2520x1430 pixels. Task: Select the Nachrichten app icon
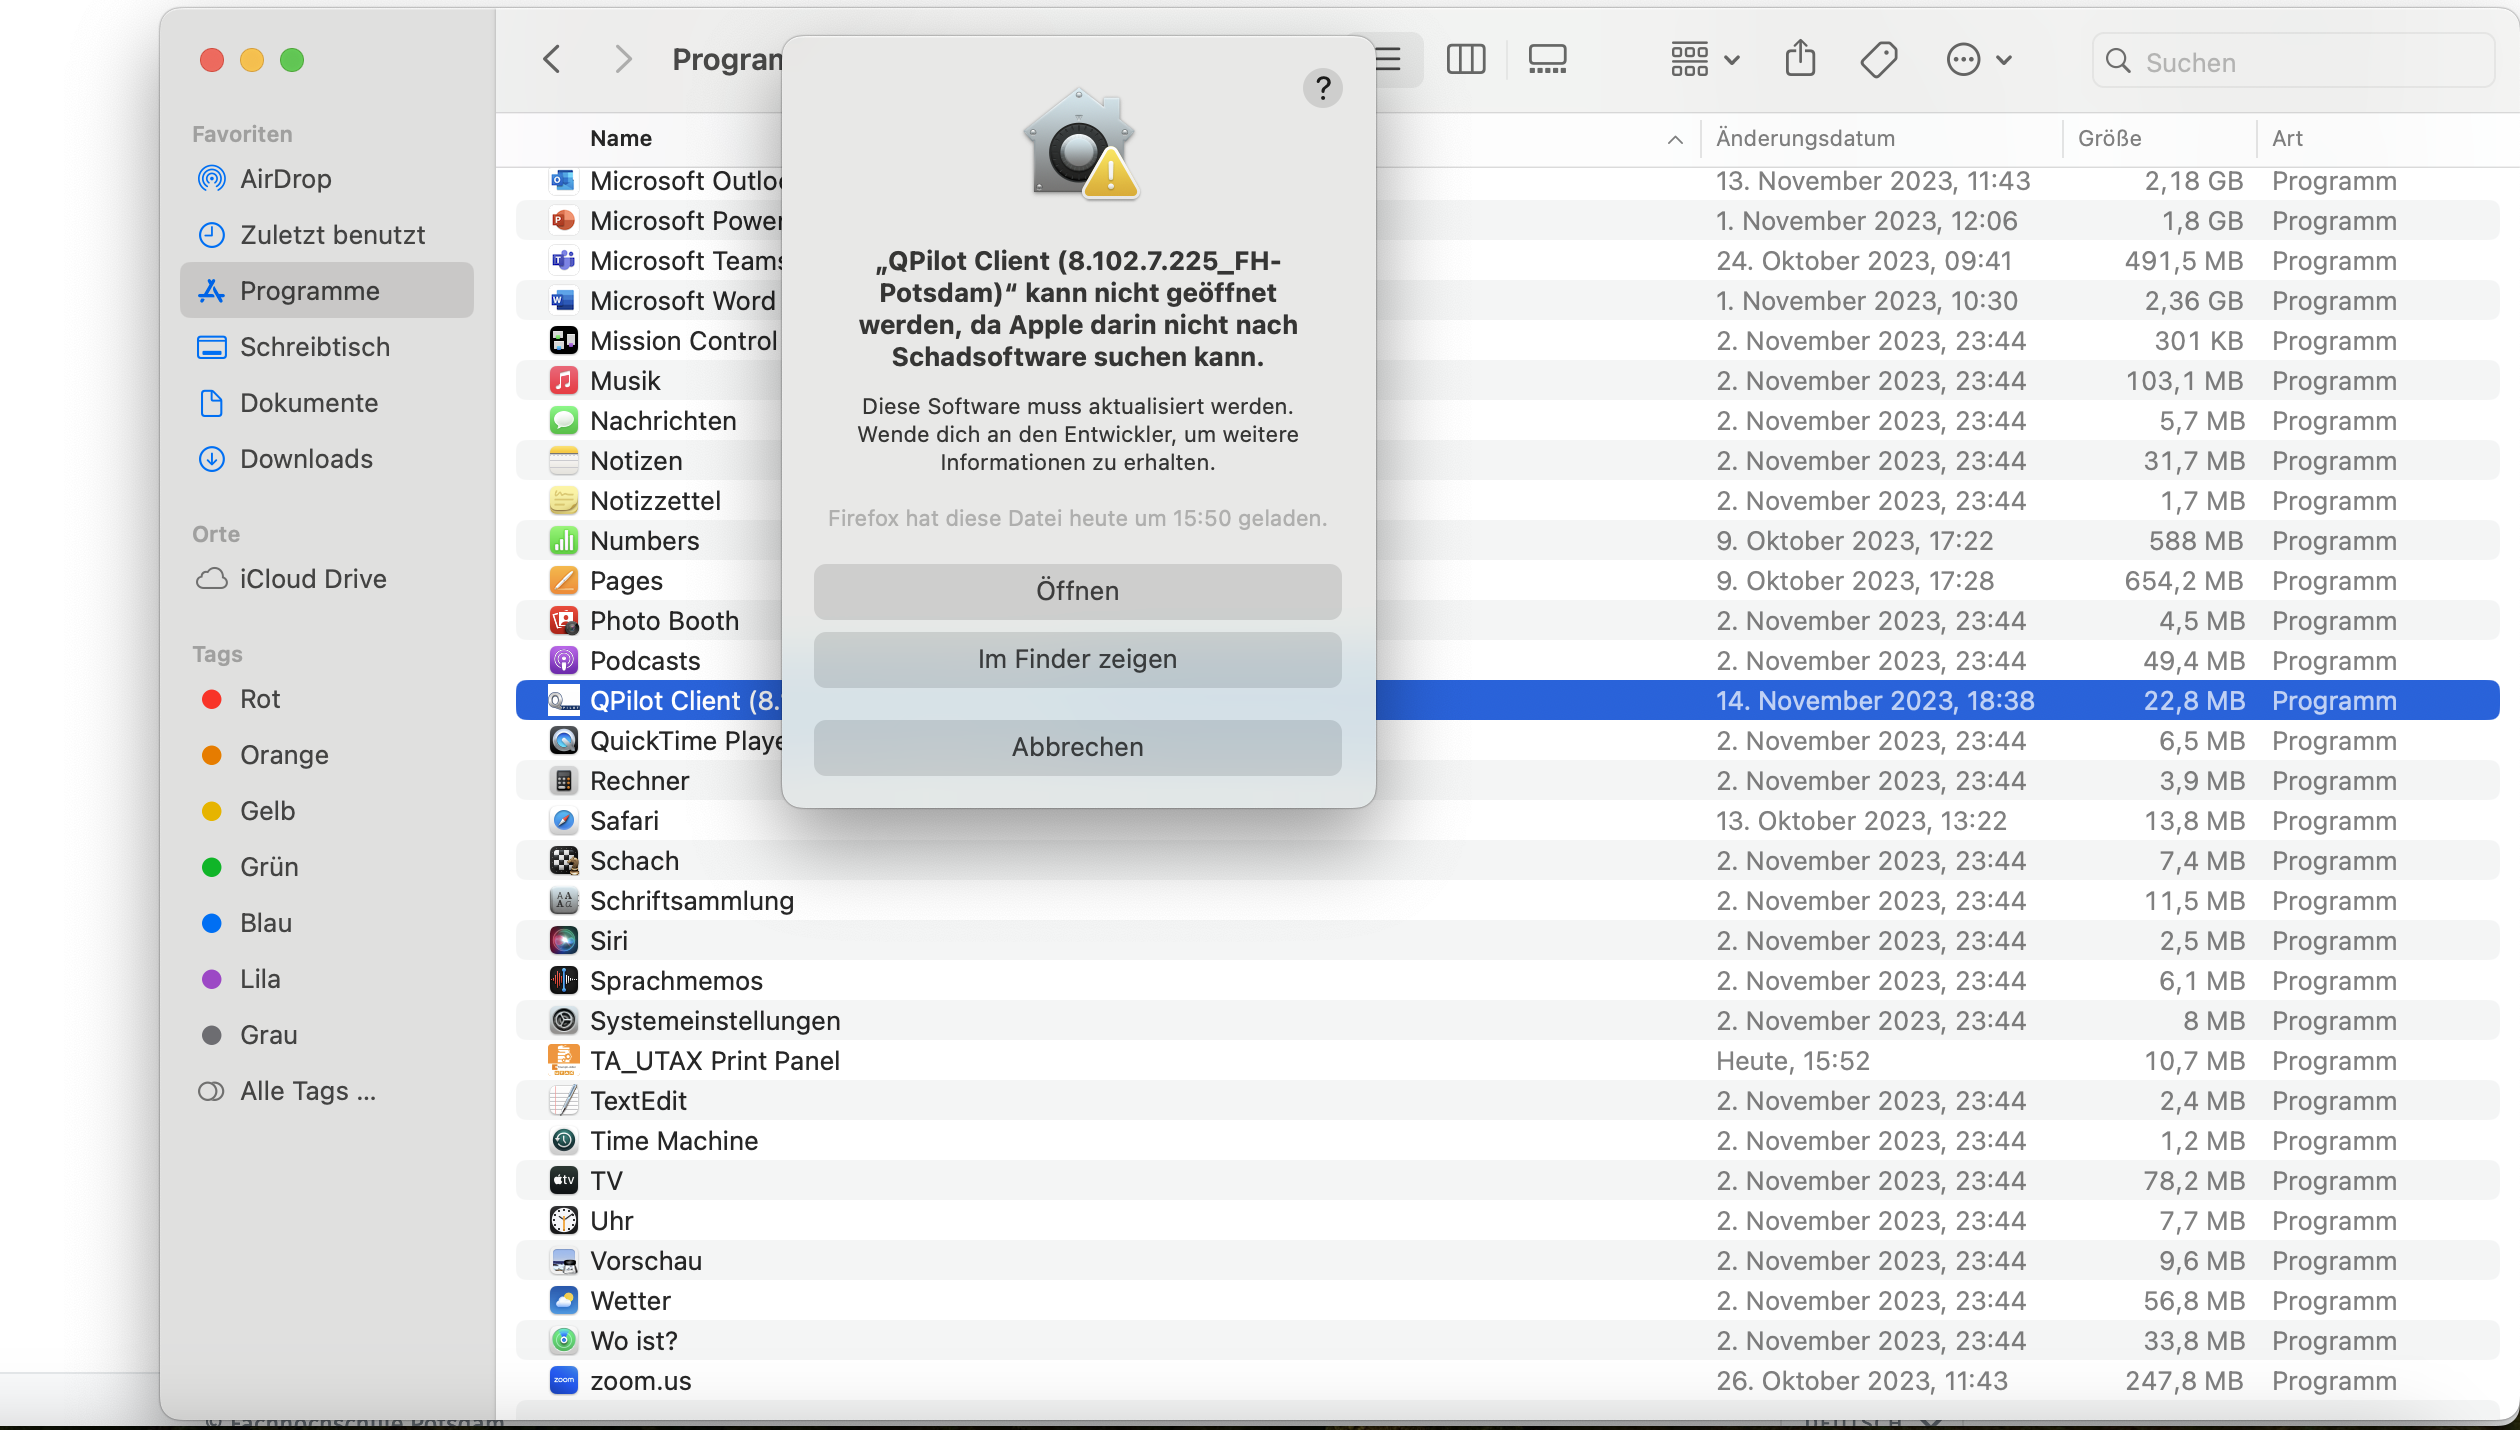(x=564, y=421)
